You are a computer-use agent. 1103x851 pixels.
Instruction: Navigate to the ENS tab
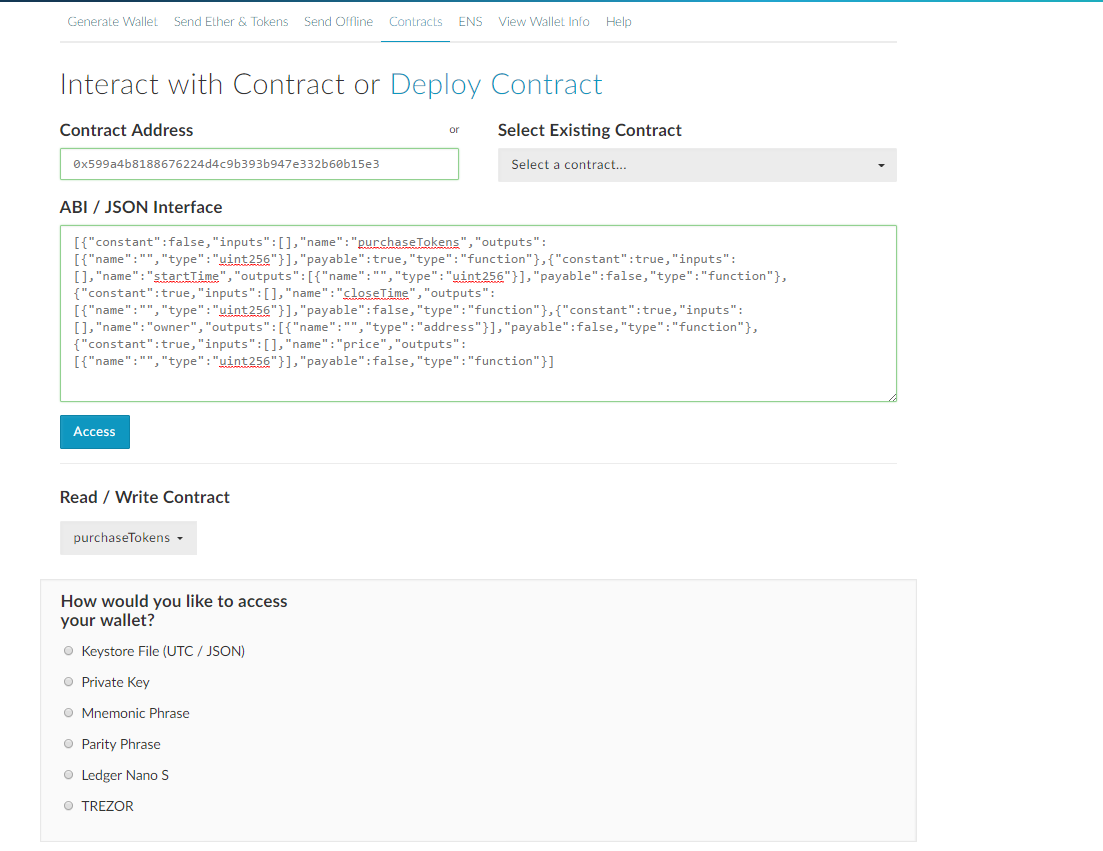(470, 22)
